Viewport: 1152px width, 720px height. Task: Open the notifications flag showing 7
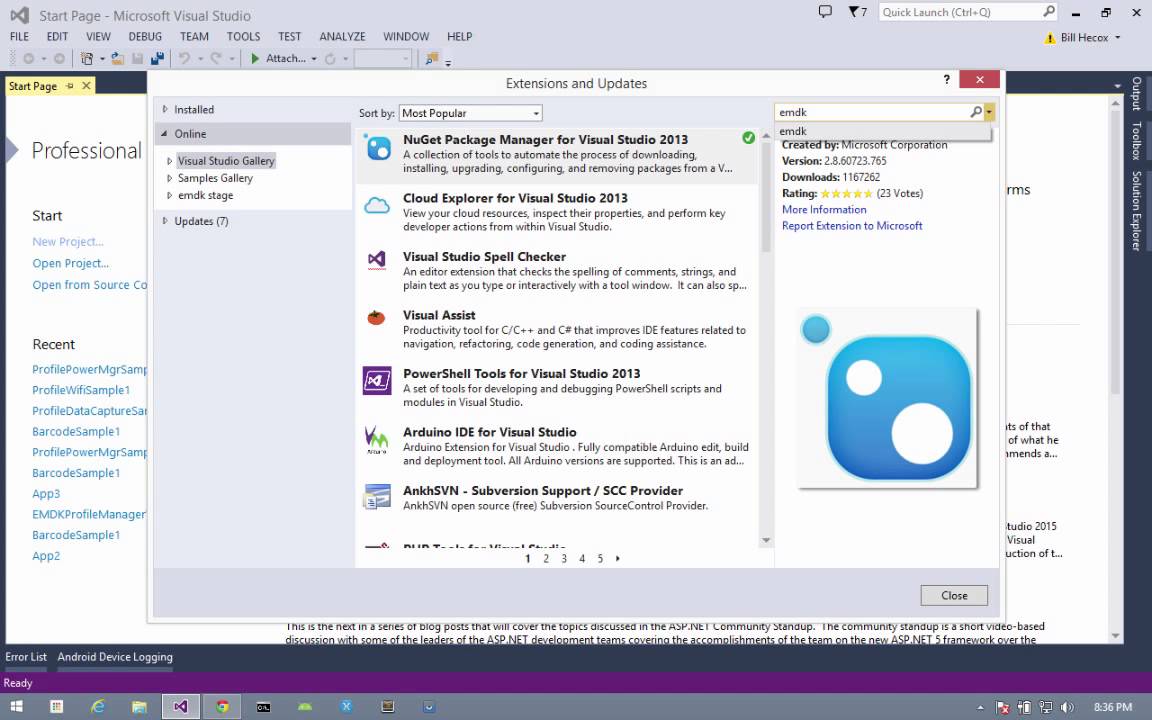coord(857,12)
